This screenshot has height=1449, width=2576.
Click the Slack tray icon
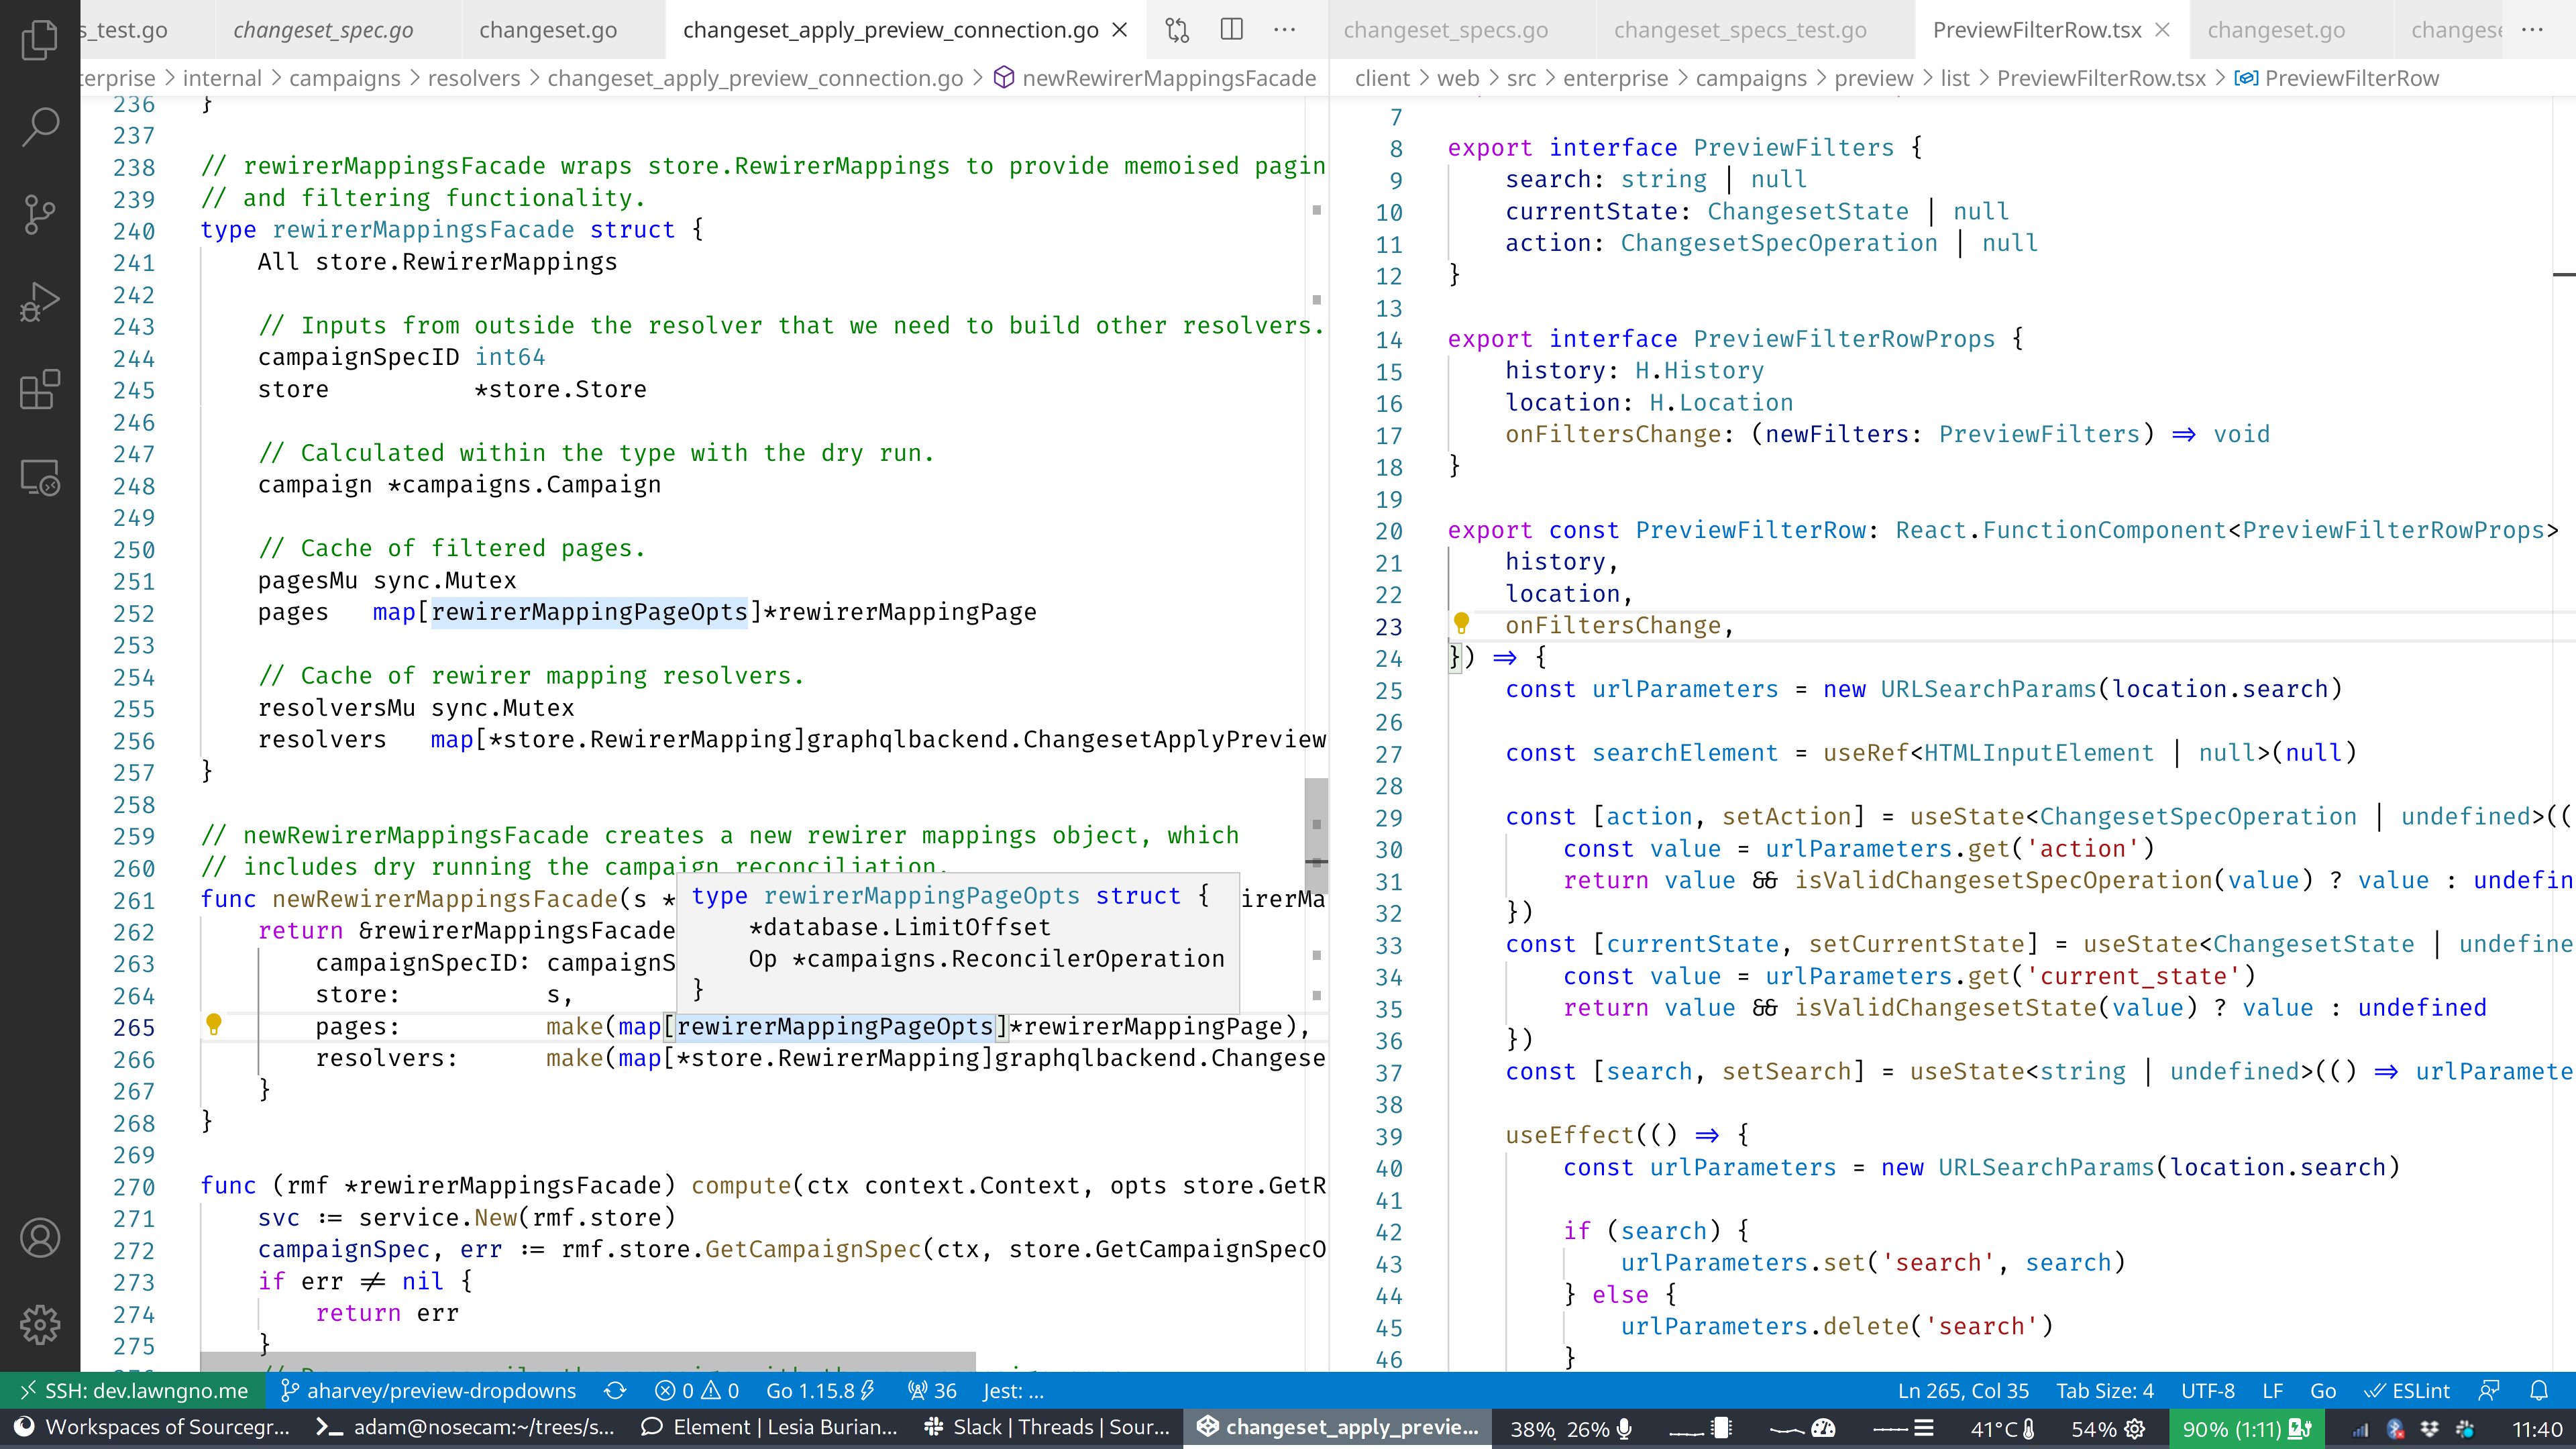[2465, 1429]
